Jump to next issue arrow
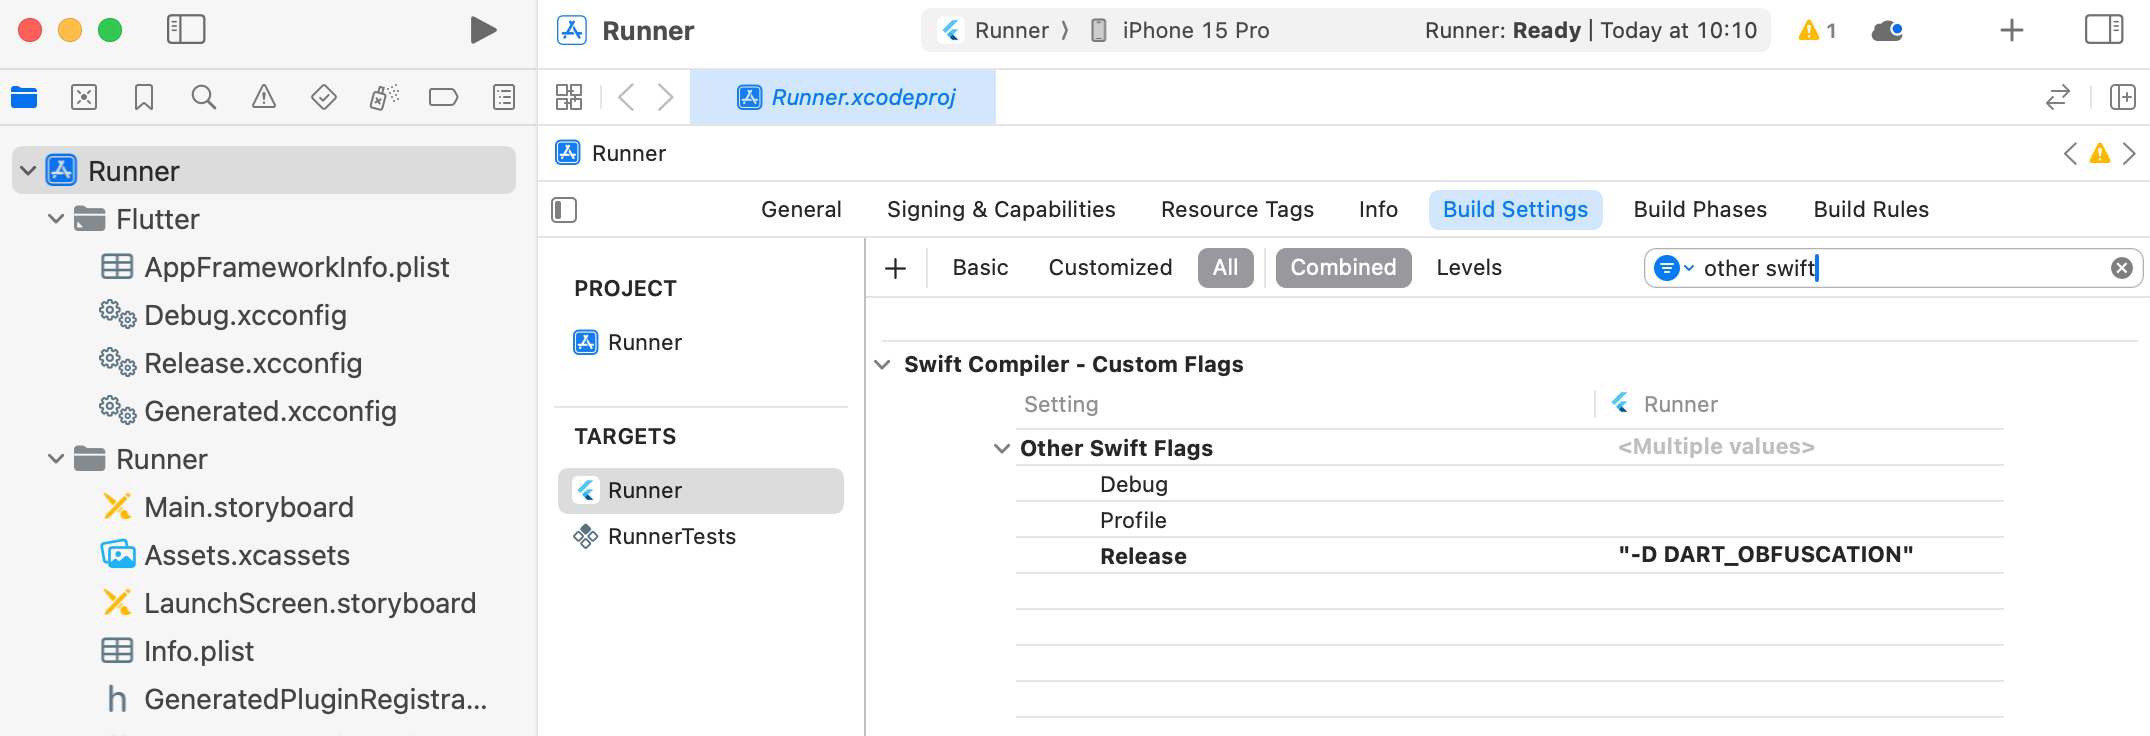2150x736 pixels. pyautogui.click(x=2129, y=153)
